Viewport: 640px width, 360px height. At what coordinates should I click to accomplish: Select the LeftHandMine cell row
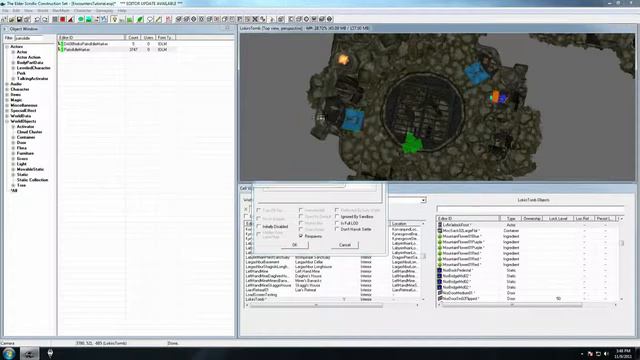tap(333, 271)
